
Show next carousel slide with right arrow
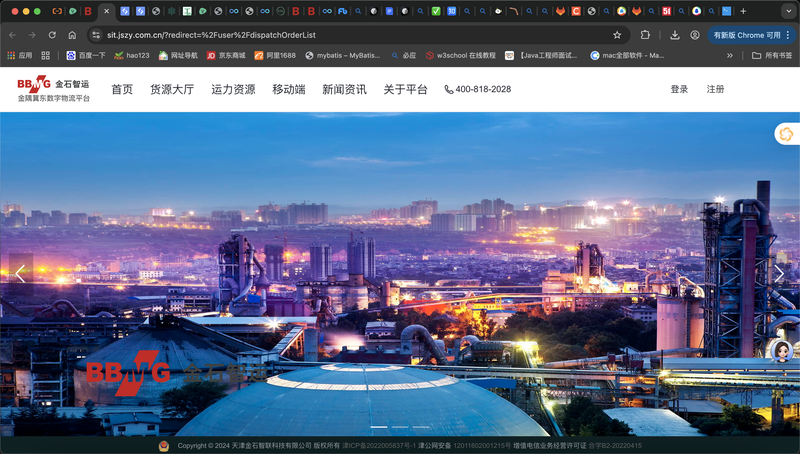click(x=779, y=274)
